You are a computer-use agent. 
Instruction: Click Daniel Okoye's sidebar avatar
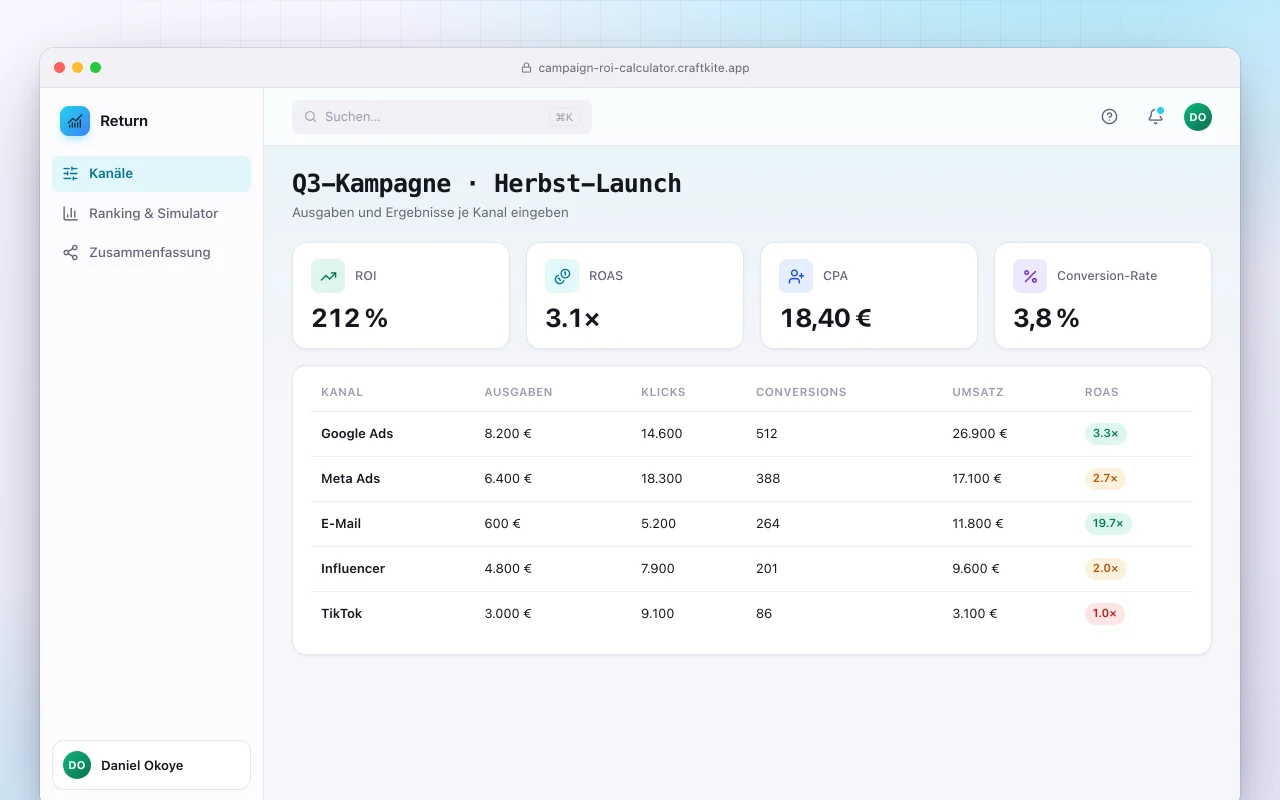77,765
